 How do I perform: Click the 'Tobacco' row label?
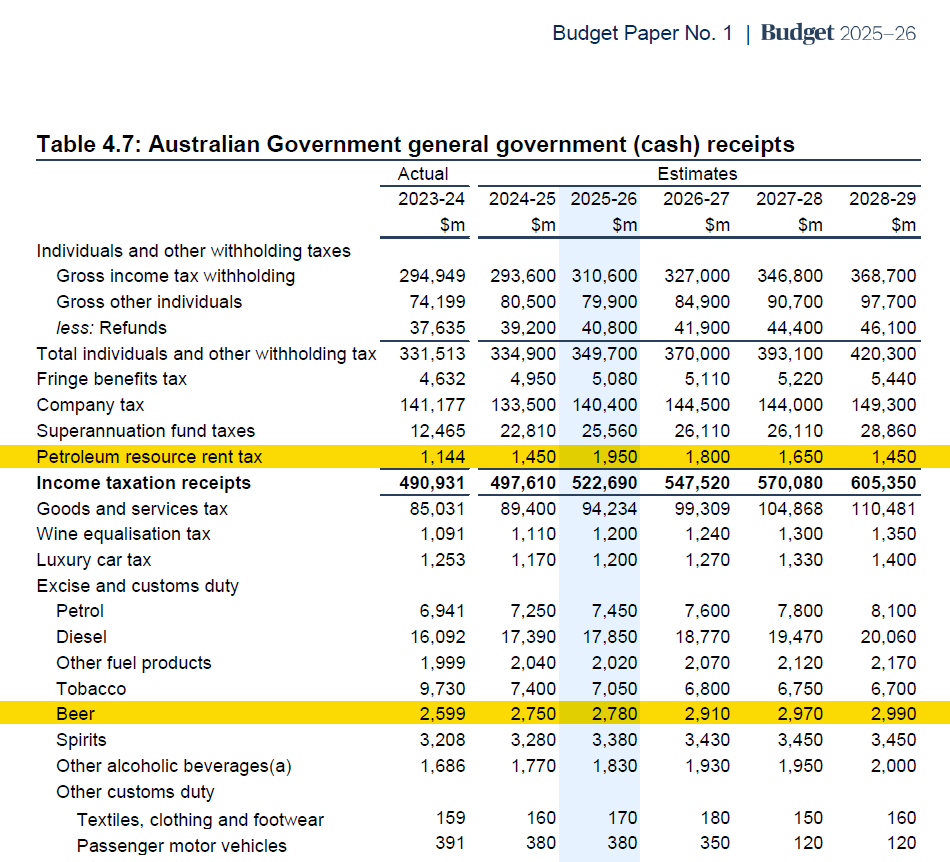pos(91,689)
